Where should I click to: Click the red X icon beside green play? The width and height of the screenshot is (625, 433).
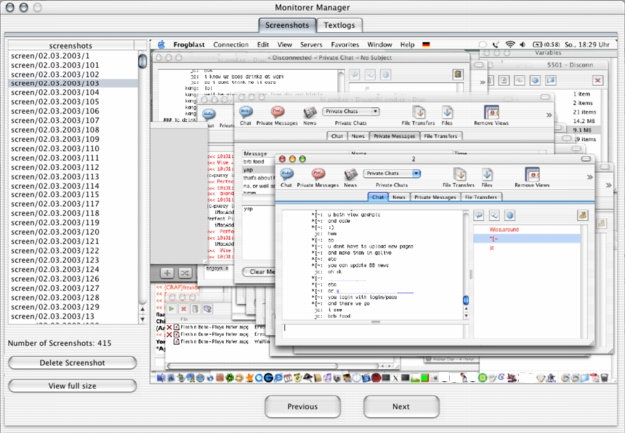(x=183, y=309)
